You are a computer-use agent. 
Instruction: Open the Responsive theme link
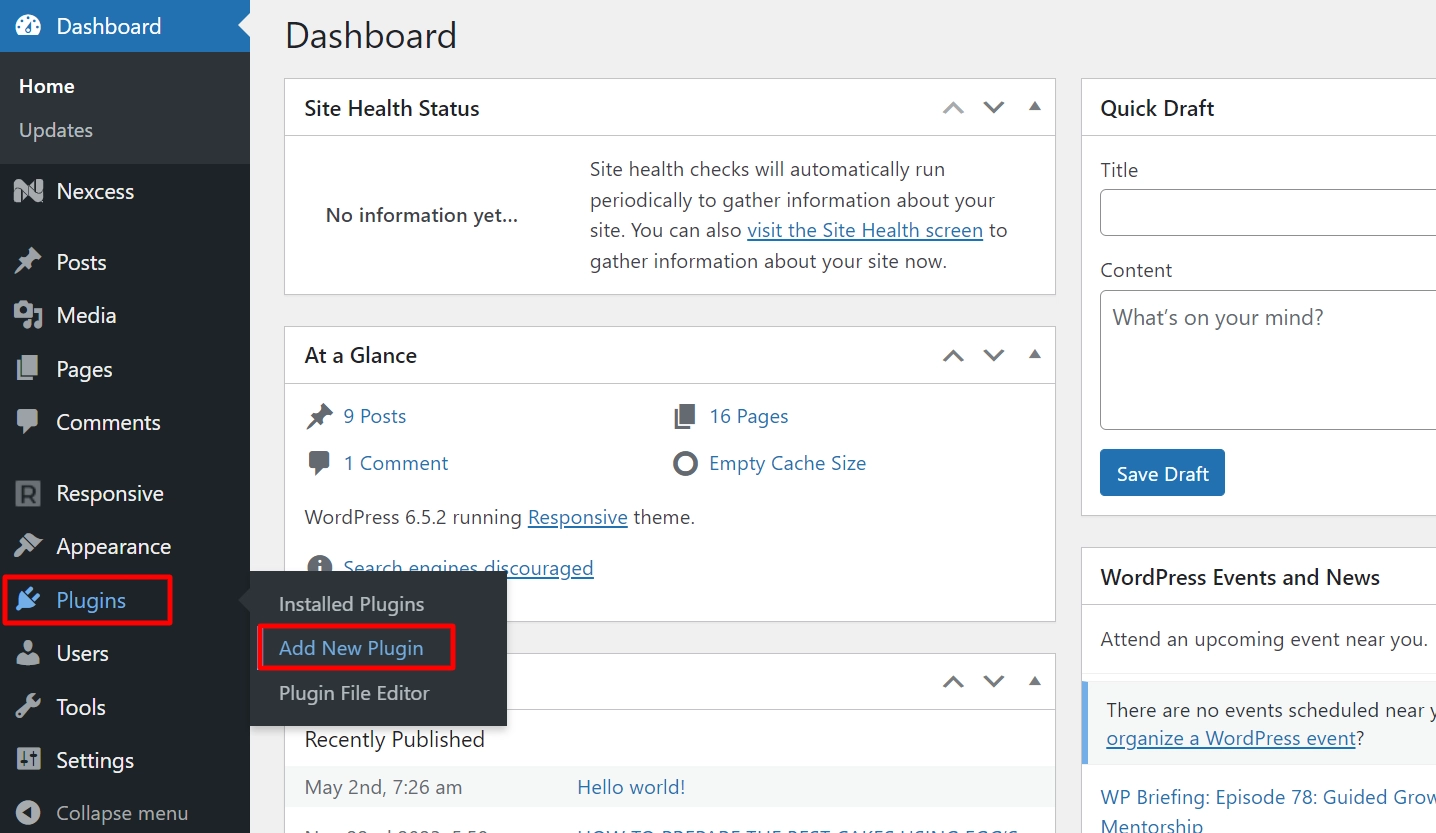pyautogui.click(x=578, y=517)
